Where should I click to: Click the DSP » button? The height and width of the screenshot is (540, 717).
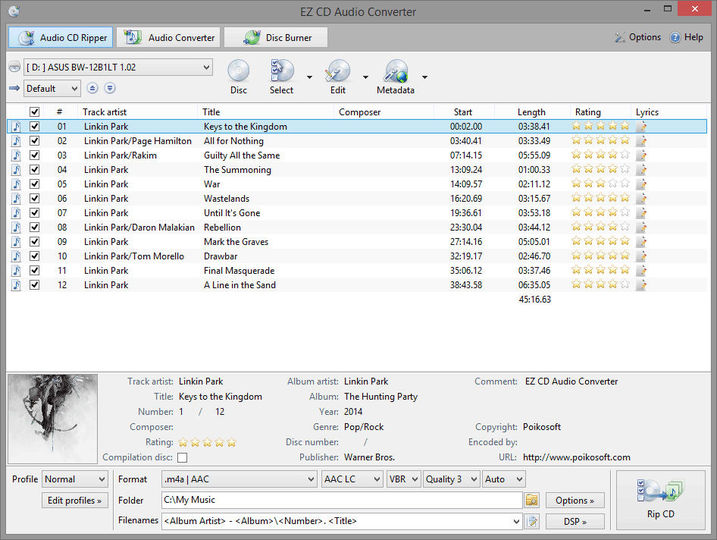(575, 521)
